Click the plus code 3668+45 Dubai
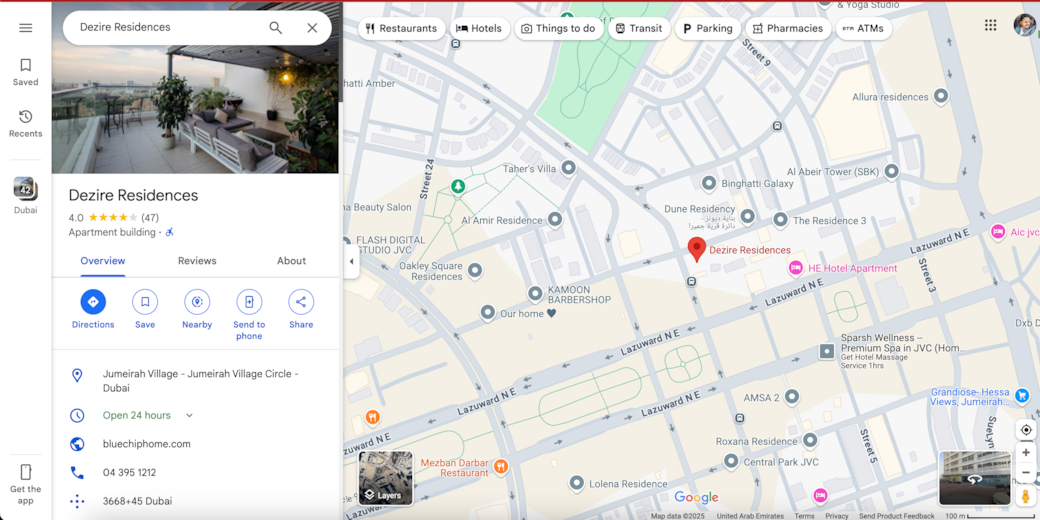 coord(137,501)
